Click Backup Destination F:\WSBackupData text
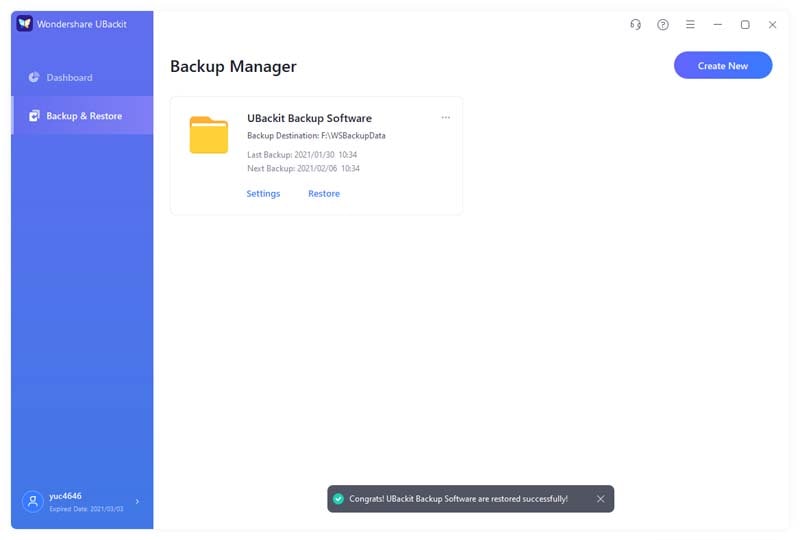Viewport: 800px width, 540px height. [316, 136]
